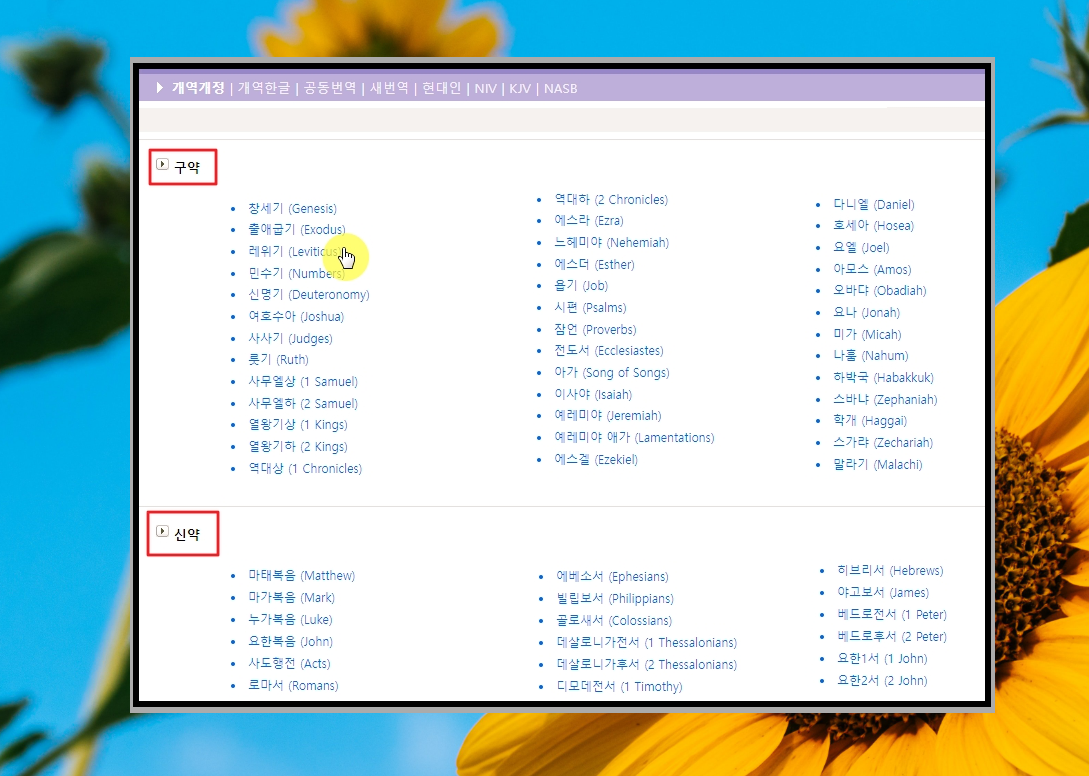
Task: Open 스가랴 (Zechariah)
Action: coord(883,442)
